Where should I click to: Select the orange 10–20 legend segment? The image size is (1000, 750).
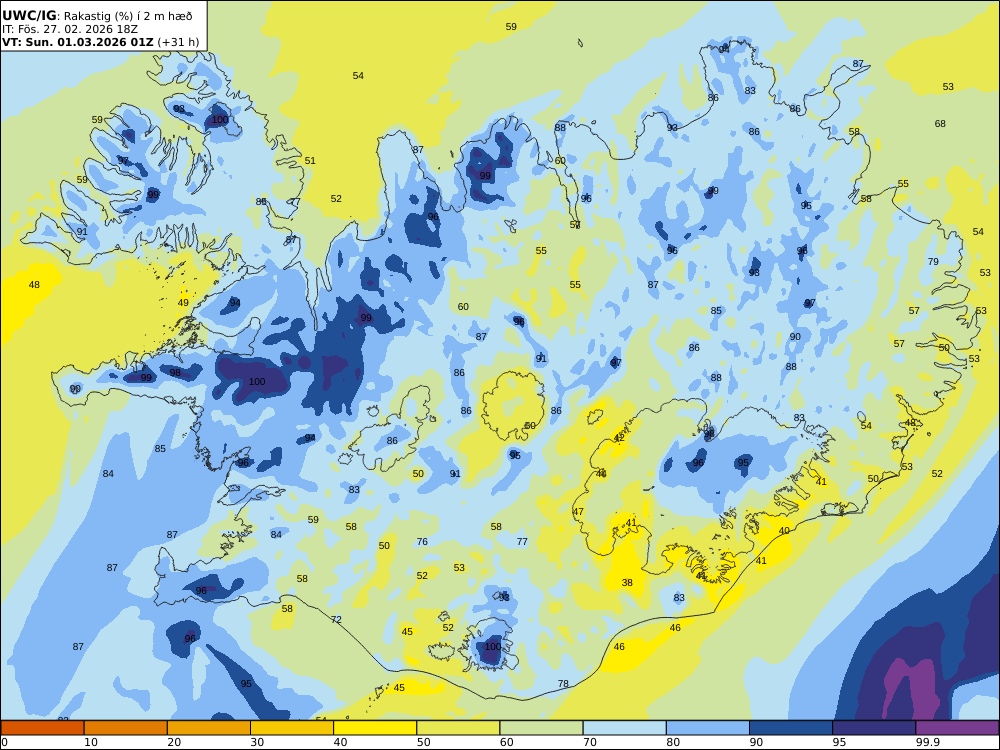click(x=126, y=728)
